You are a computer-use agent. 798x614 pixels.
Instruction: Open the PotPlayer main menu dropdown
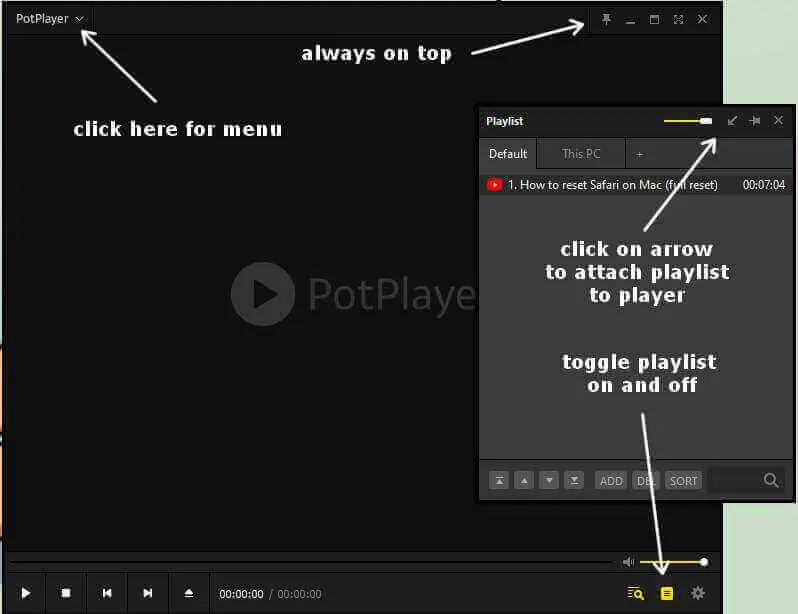coord(49,19)
